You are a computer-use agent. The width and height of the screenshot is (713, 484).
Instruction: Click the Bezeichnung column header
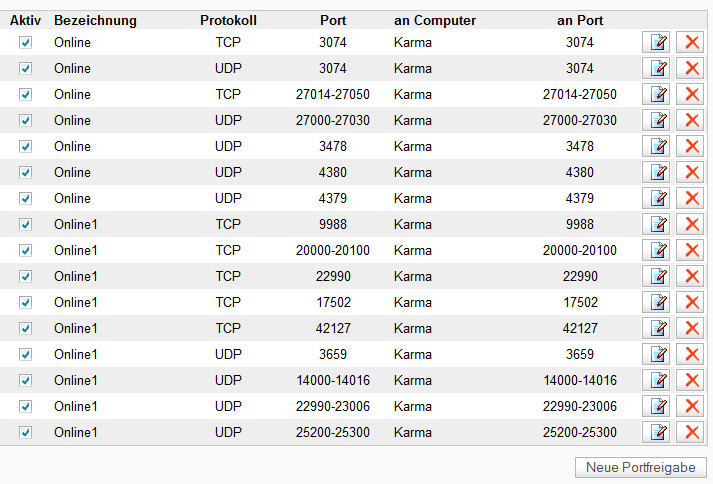(95, 20)
